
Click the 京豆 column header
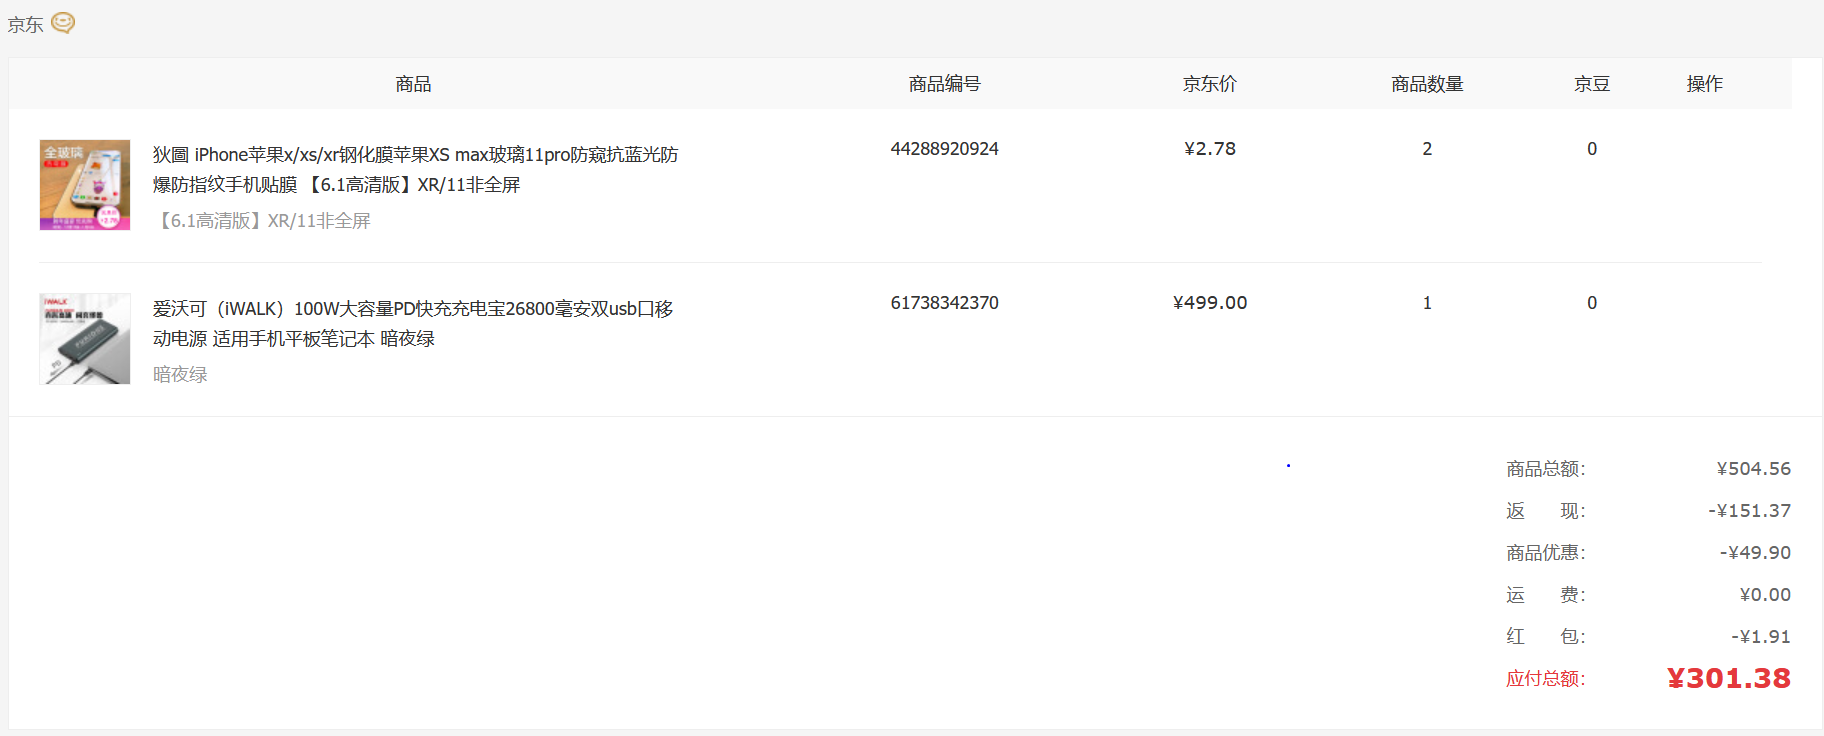pyautogui.click(x=1592, y=84)
